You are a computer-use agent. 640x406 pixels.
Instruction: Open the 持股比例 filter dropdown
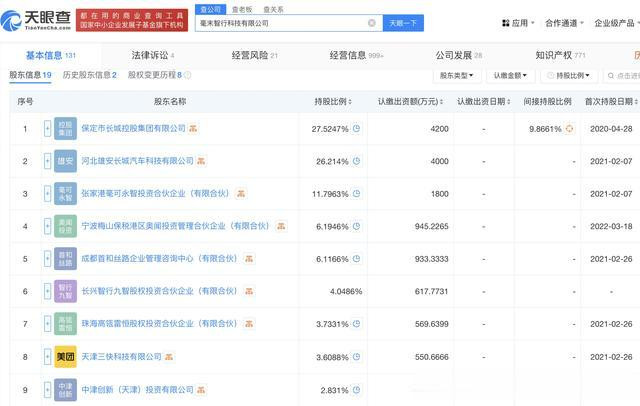coord(569,75)
